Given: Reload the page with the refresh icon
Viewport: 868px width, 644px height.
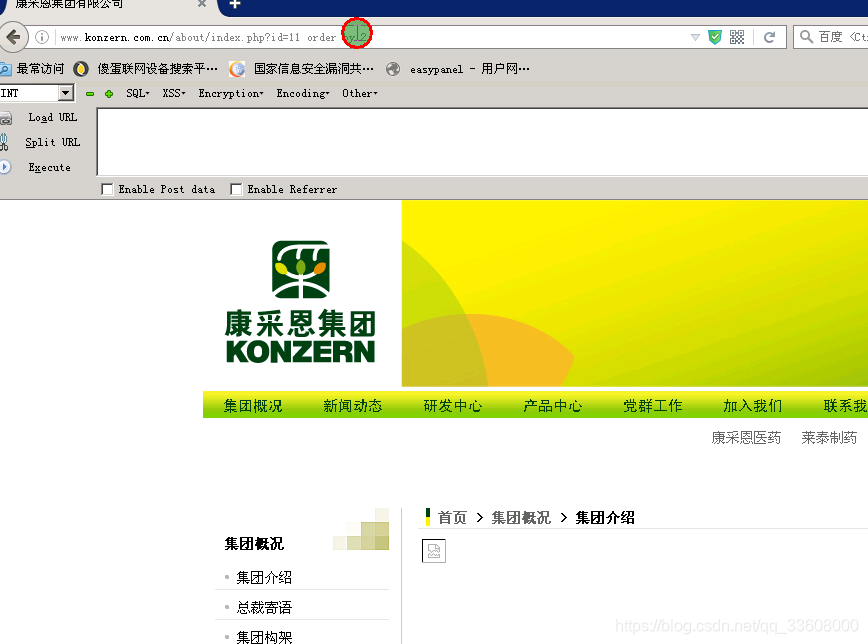Looking at the screenshot, I should click(769, 36).
